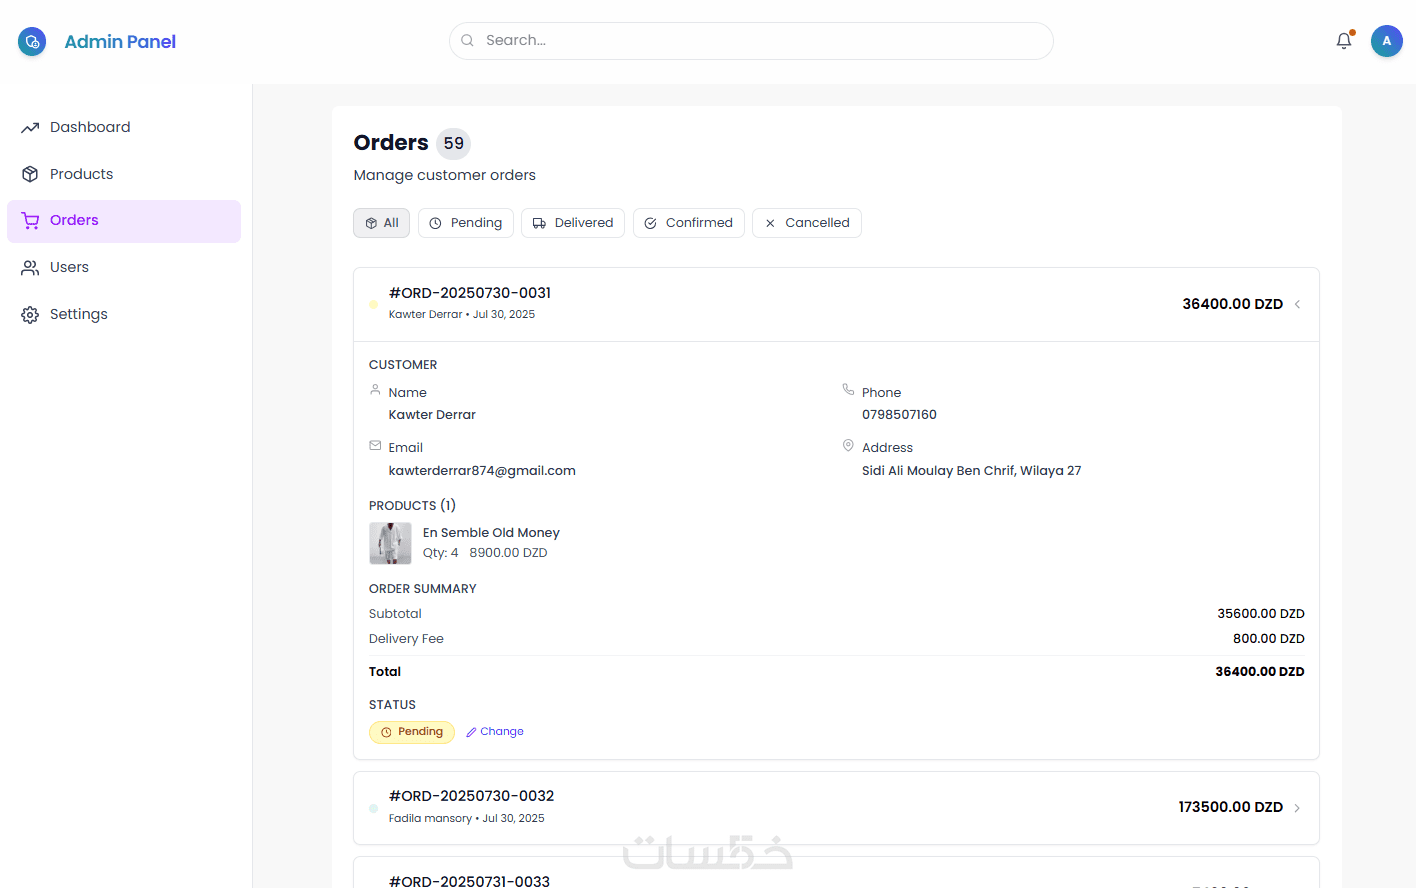Open Settings from the sidebar
1416x888 pixels.
(124, 315)
